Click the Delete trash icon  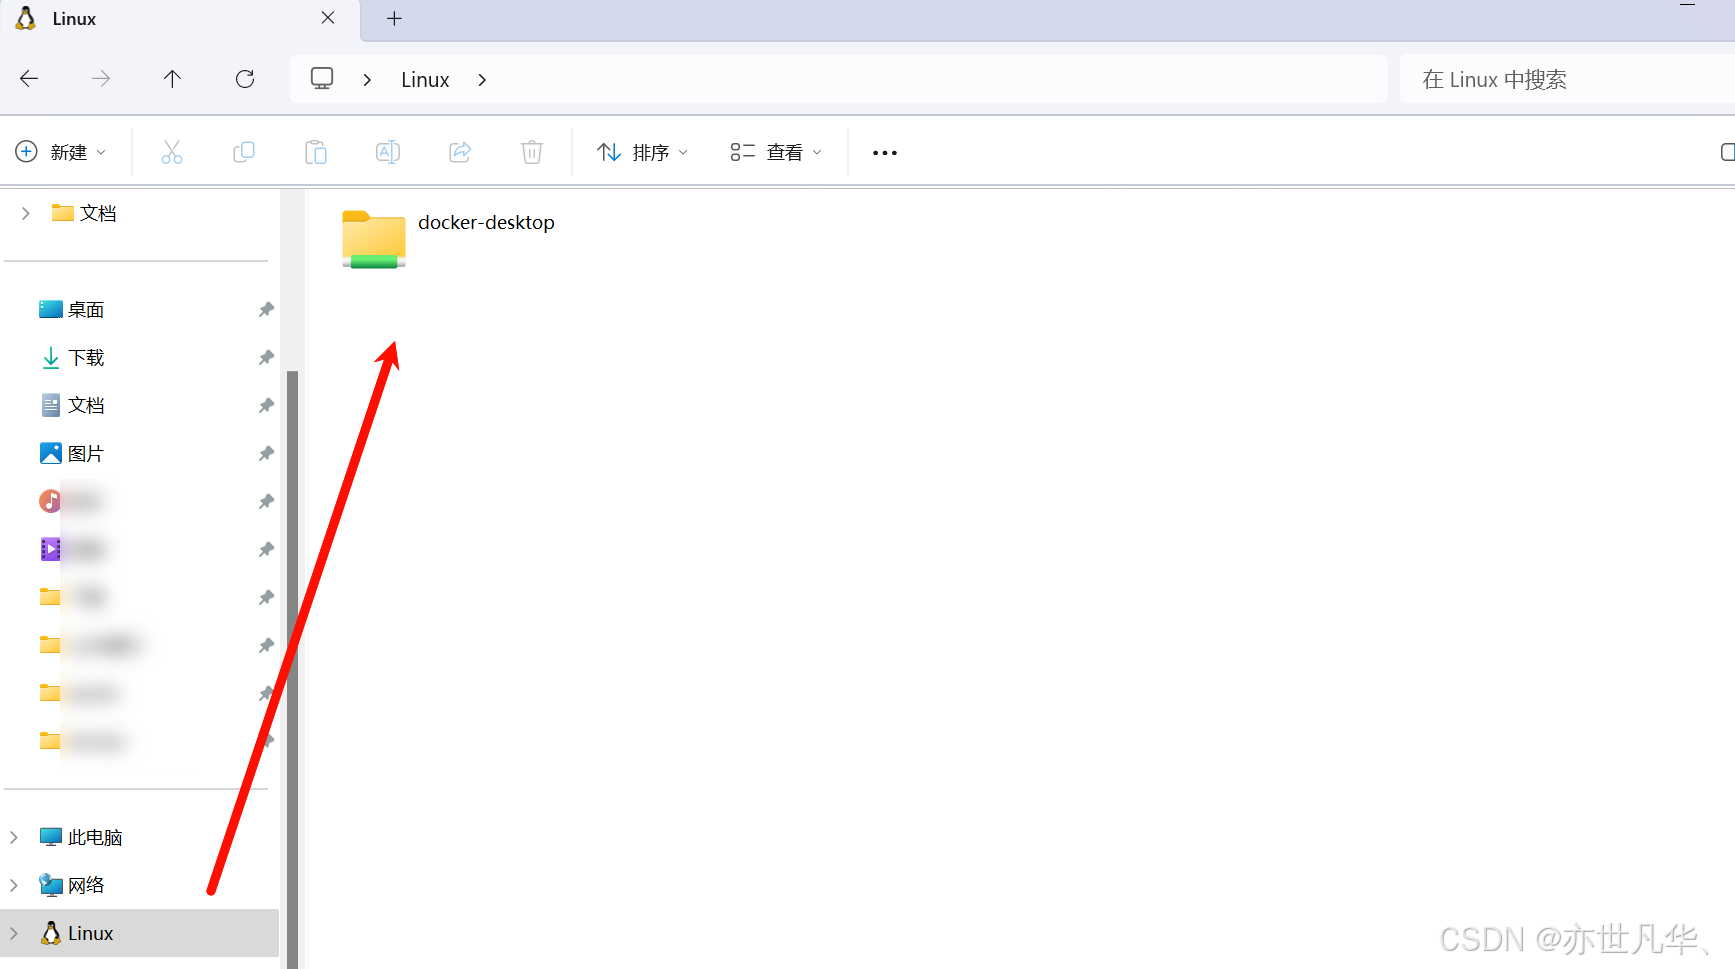click(532, 152)
